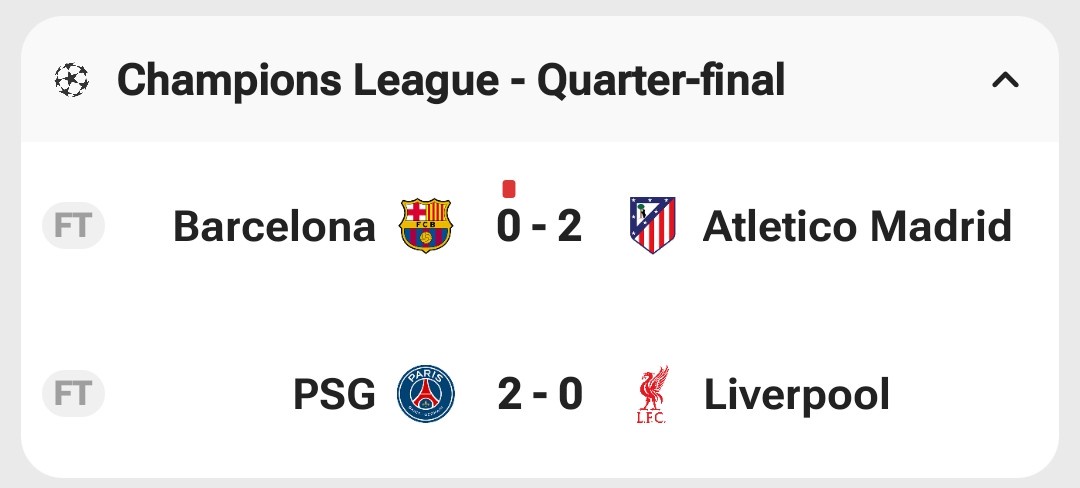Click the Barcelona club crest

tap(426, 226)
